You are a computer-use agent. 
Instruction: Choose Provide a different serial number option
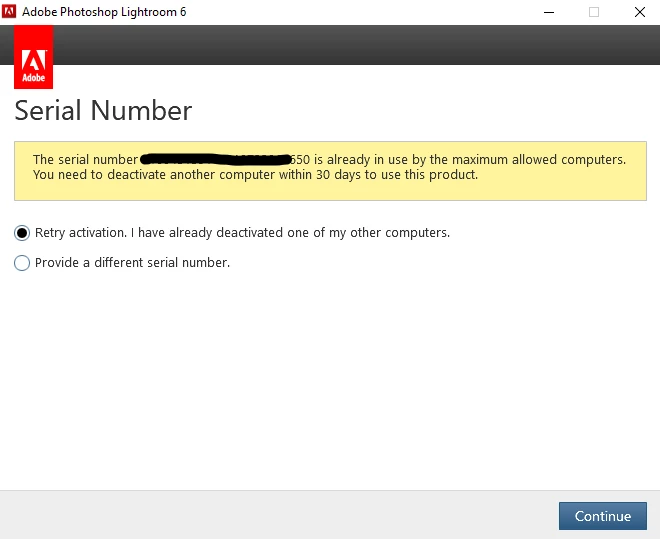[22, 263]
